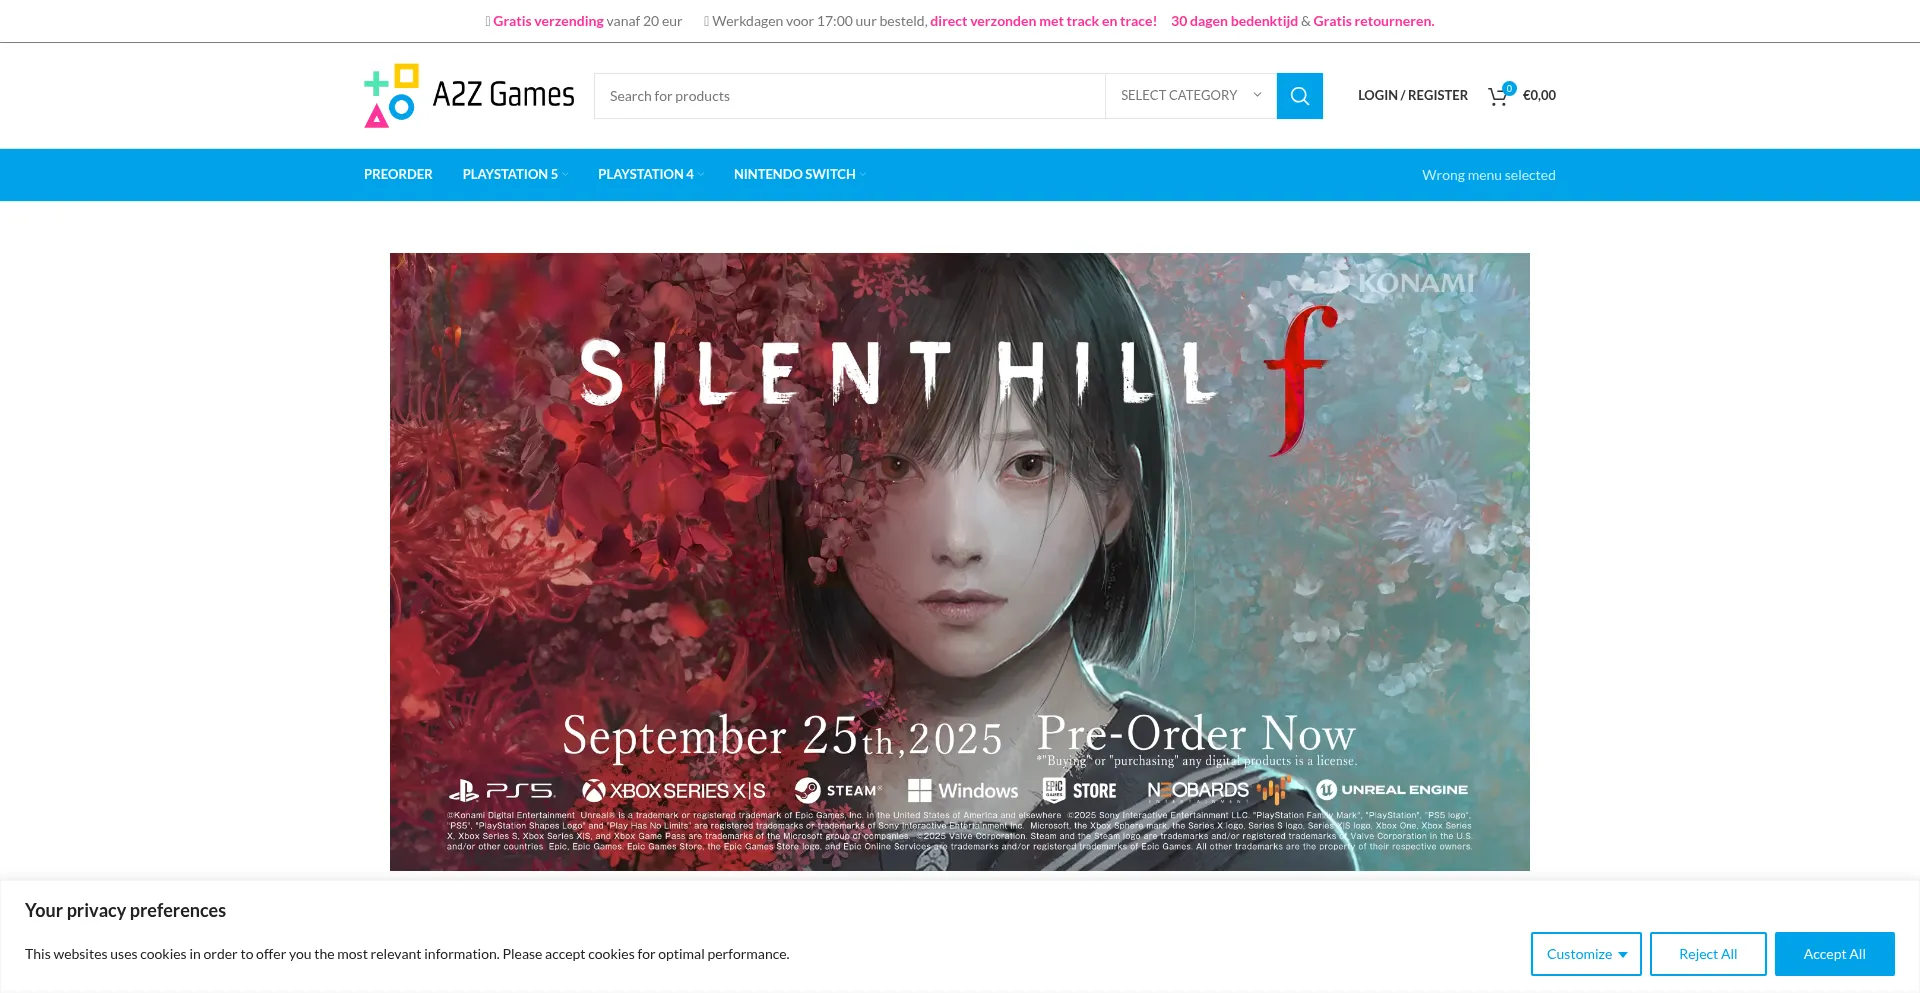
Task: Expand the PlayStation 4 menu
Action: pyautogui.click(x=651, y=174)
